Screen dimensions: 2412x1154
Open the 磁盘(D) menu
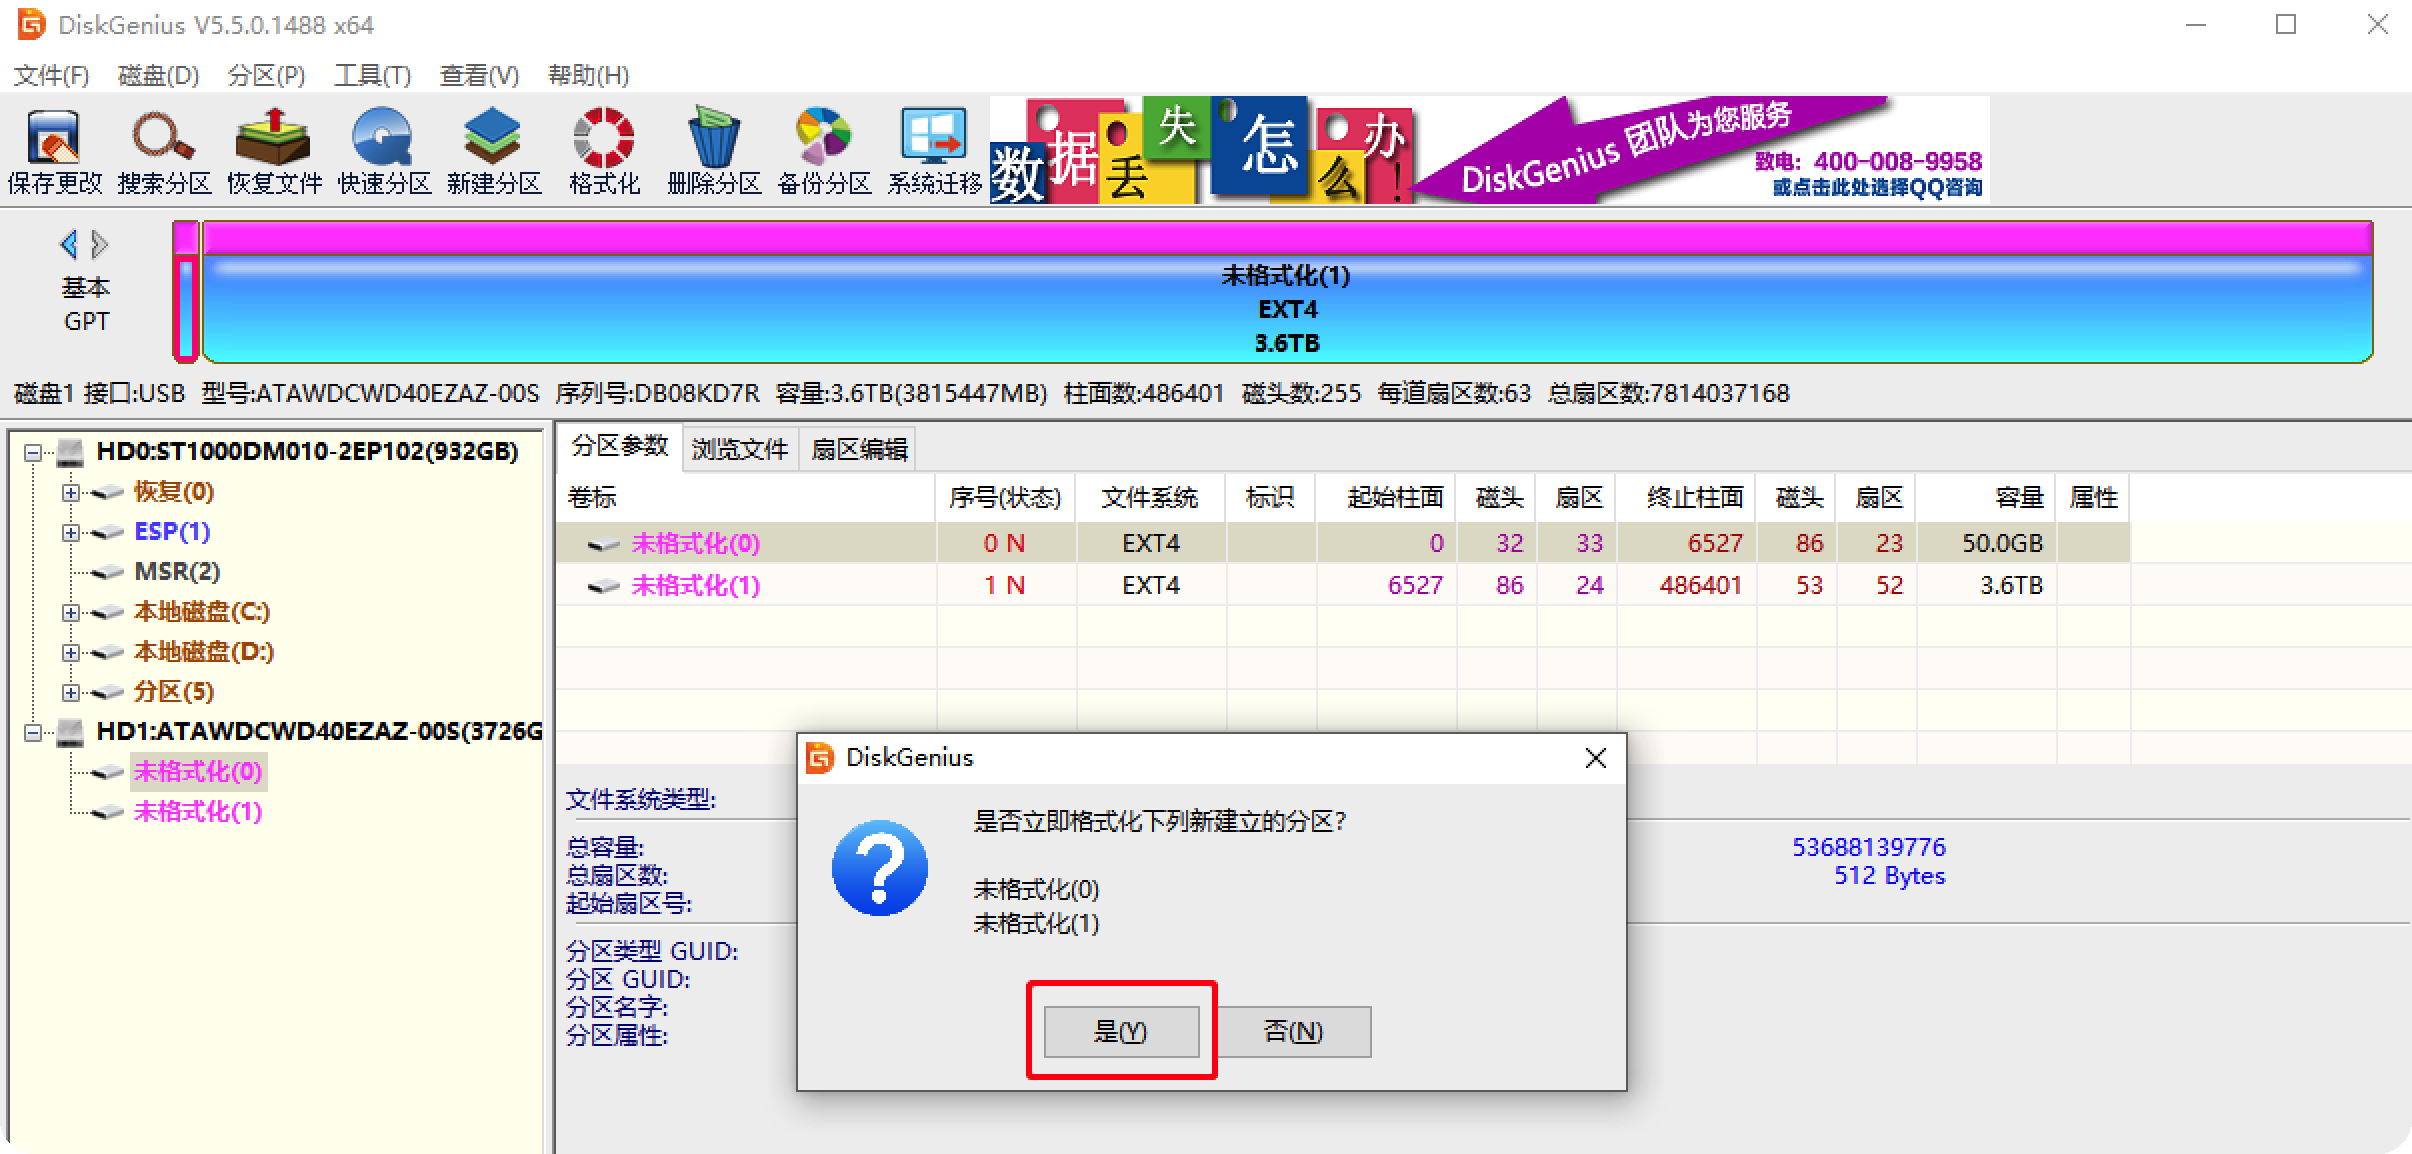(158, 75)
